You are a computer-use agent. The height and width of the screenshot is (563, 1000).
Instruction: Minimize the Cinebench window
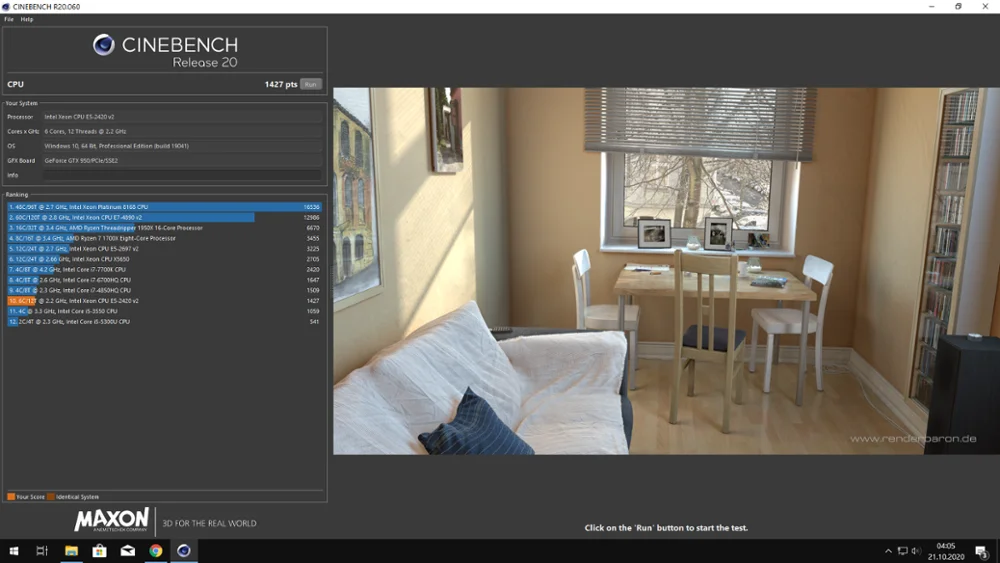932,6
